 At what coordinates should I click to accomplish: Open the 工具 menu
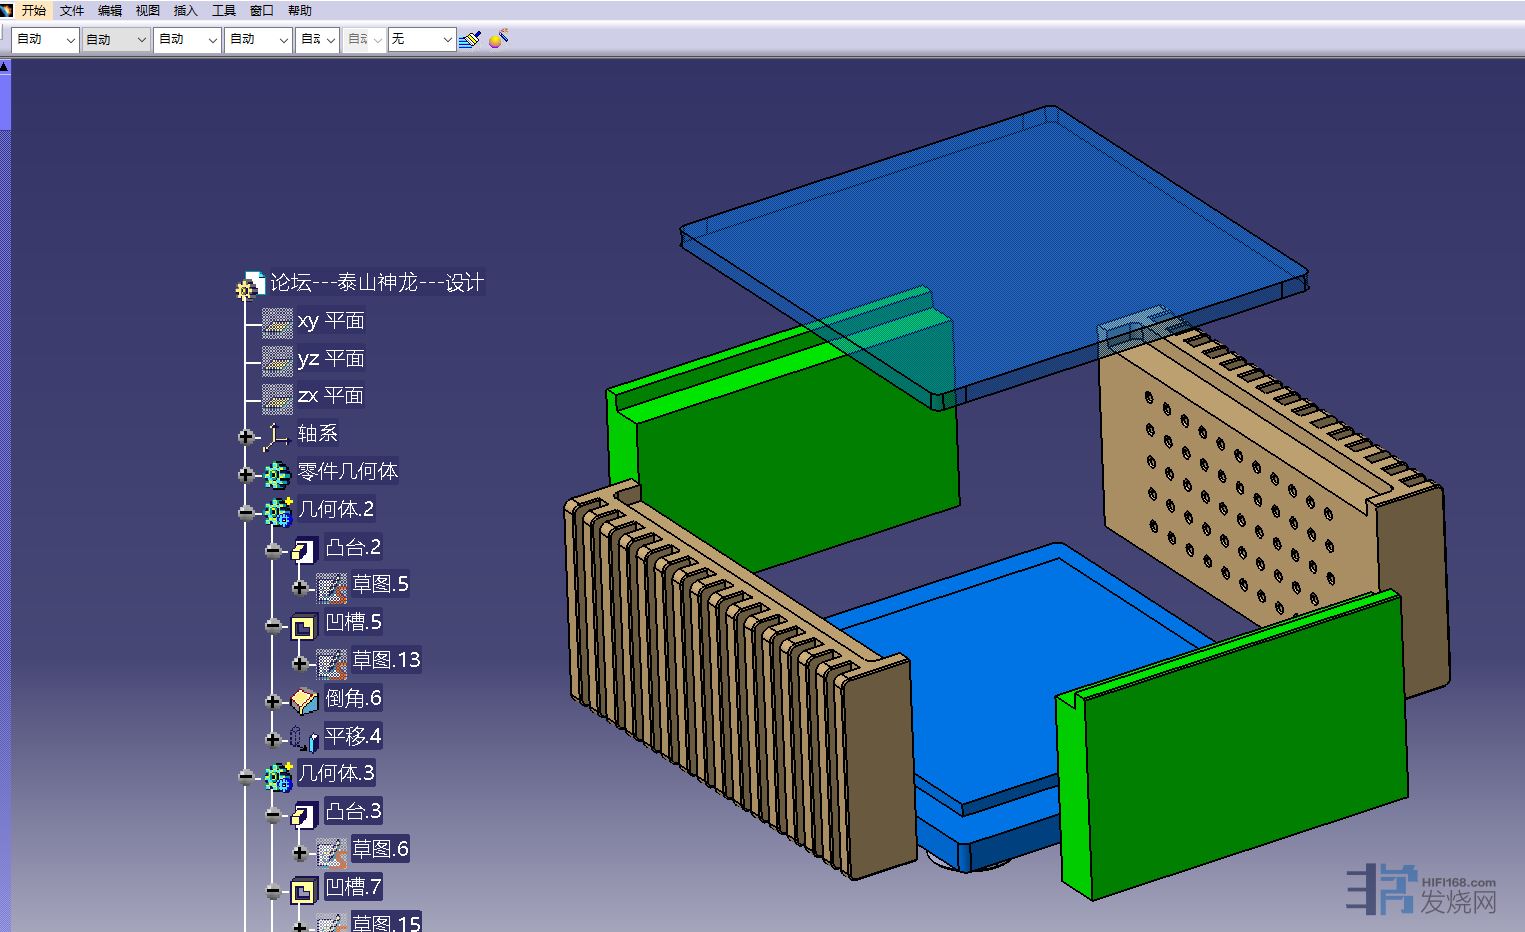pos(224,11)
